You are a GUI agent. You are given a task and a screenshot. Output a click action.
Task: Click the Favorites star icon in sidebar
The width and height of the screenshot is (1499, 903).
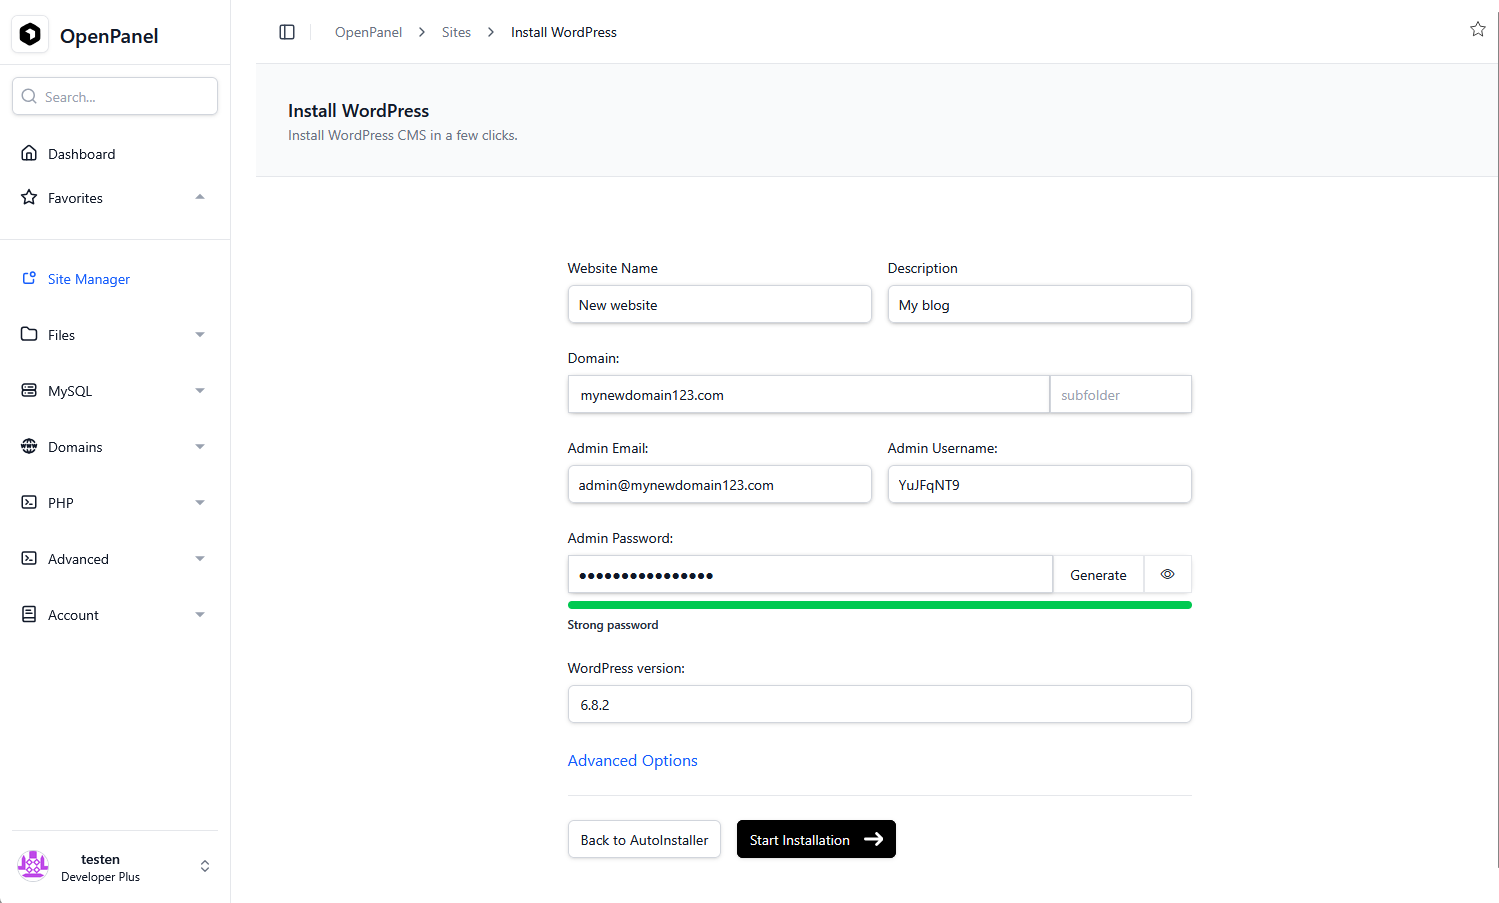[x=29, y=197]
